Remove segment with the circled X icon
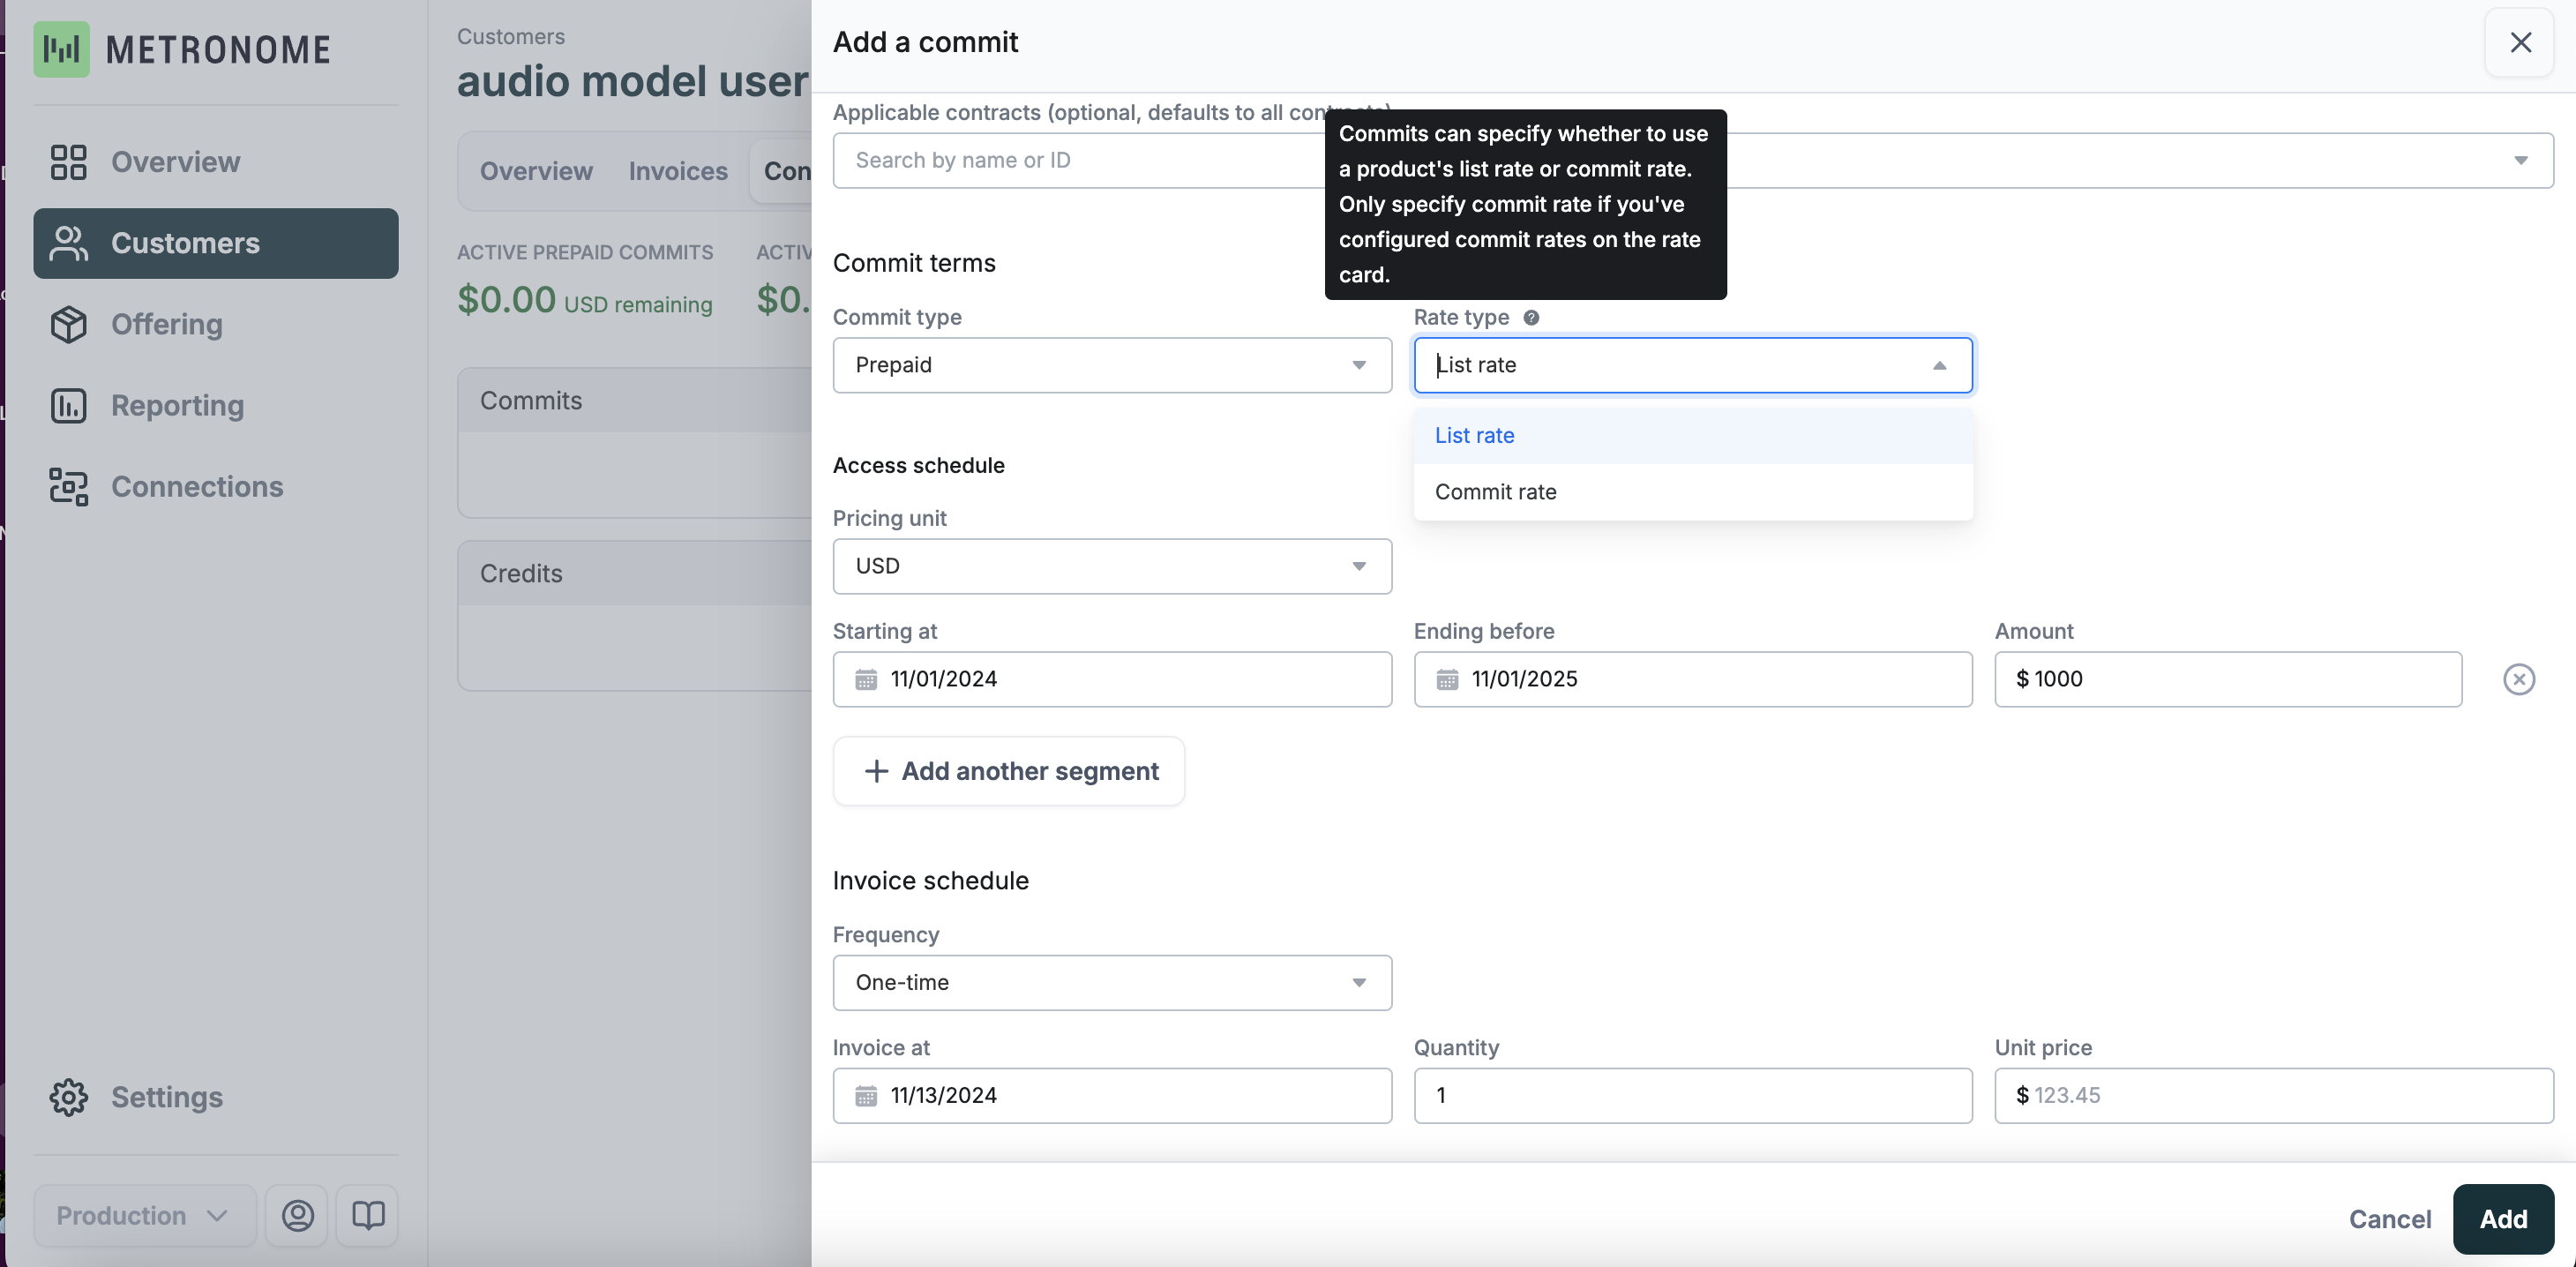Image resolution: width=2576 pixels, height=1267 pixels. (x=2518, y=679)
